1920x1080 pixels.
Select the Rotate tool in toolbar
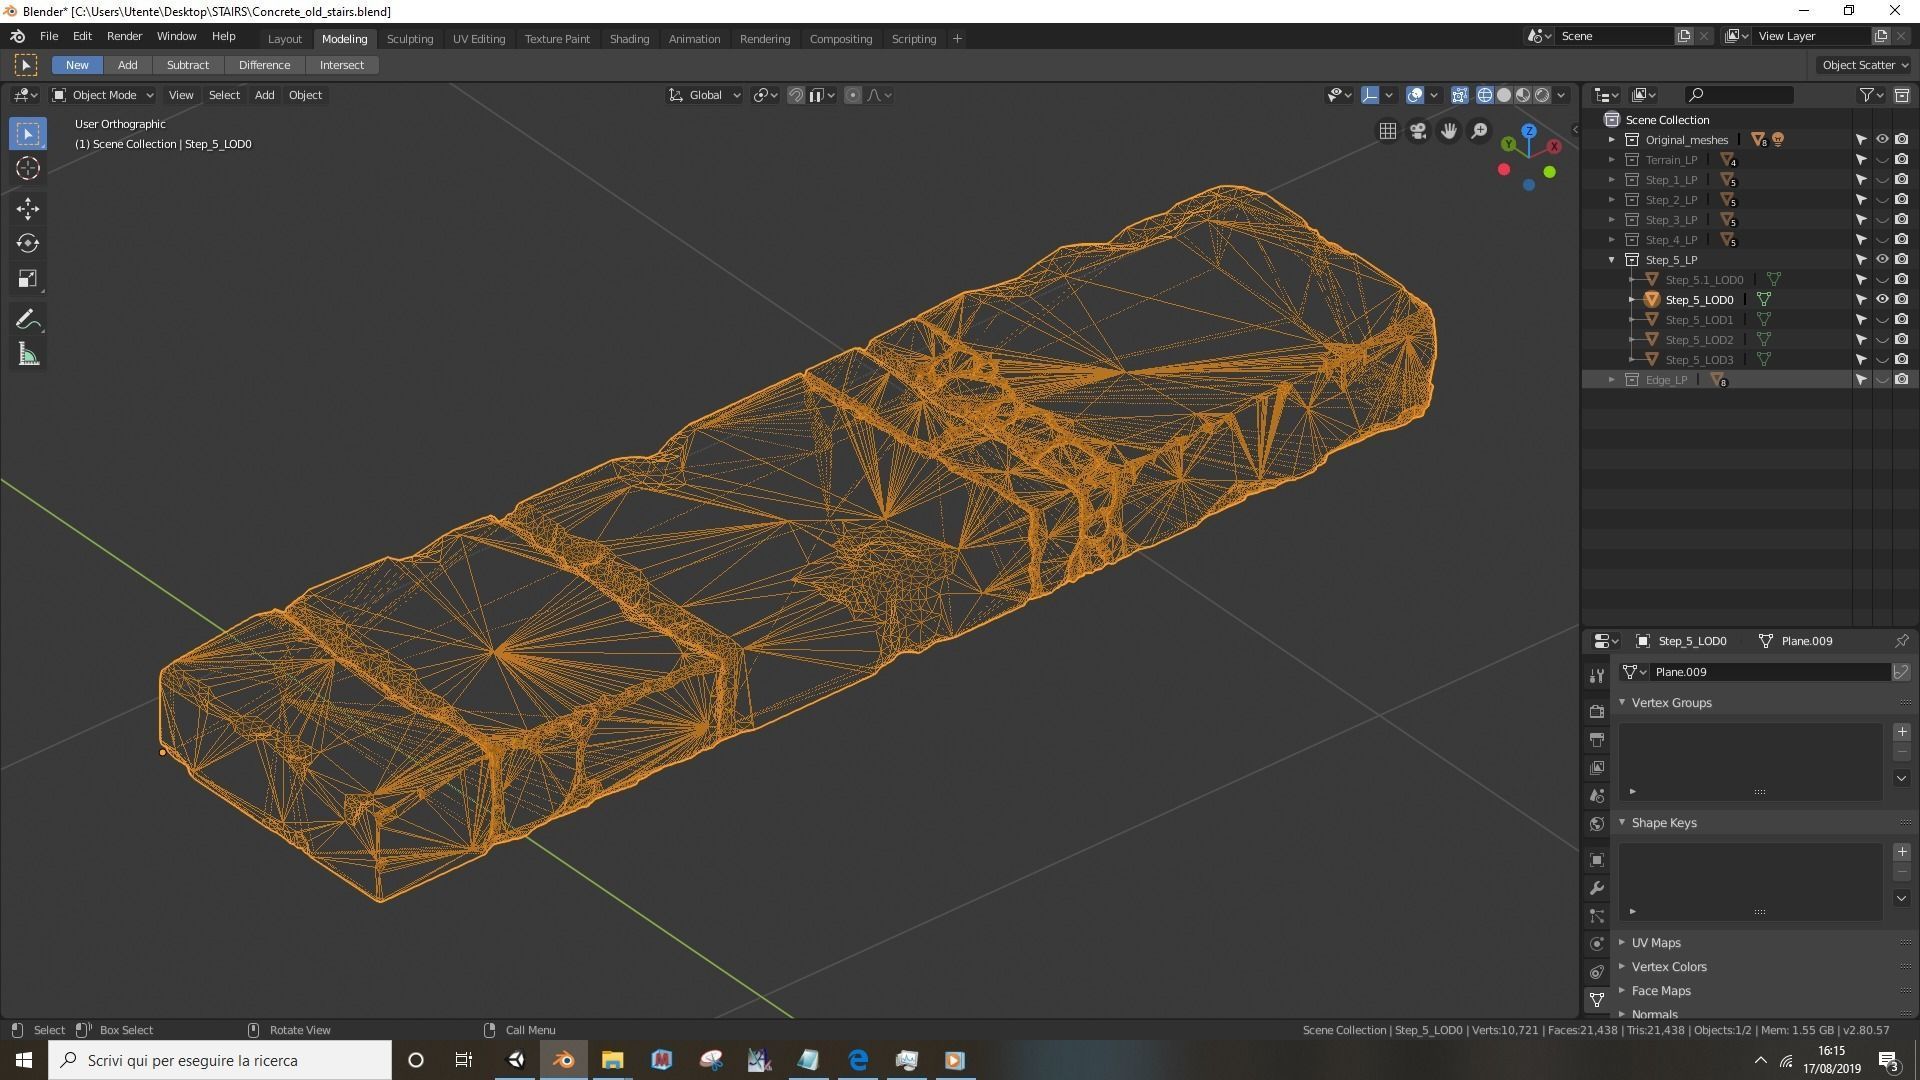(27, 243)
